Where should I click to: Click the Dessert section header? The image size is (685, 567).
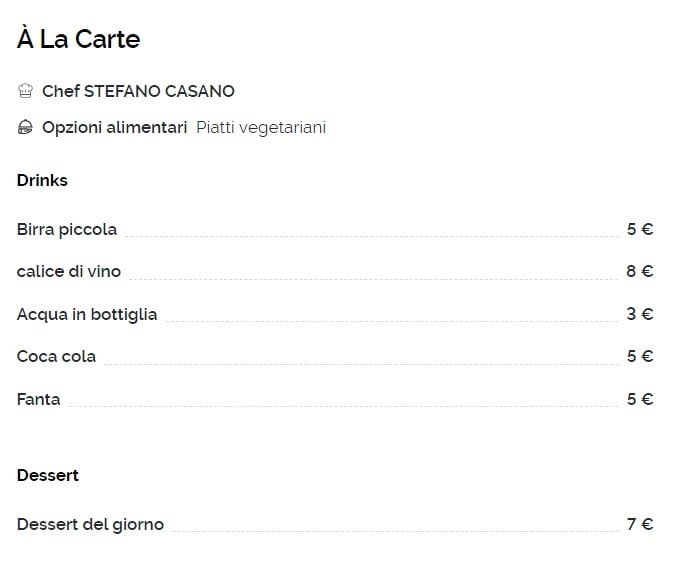pos(48,475)
